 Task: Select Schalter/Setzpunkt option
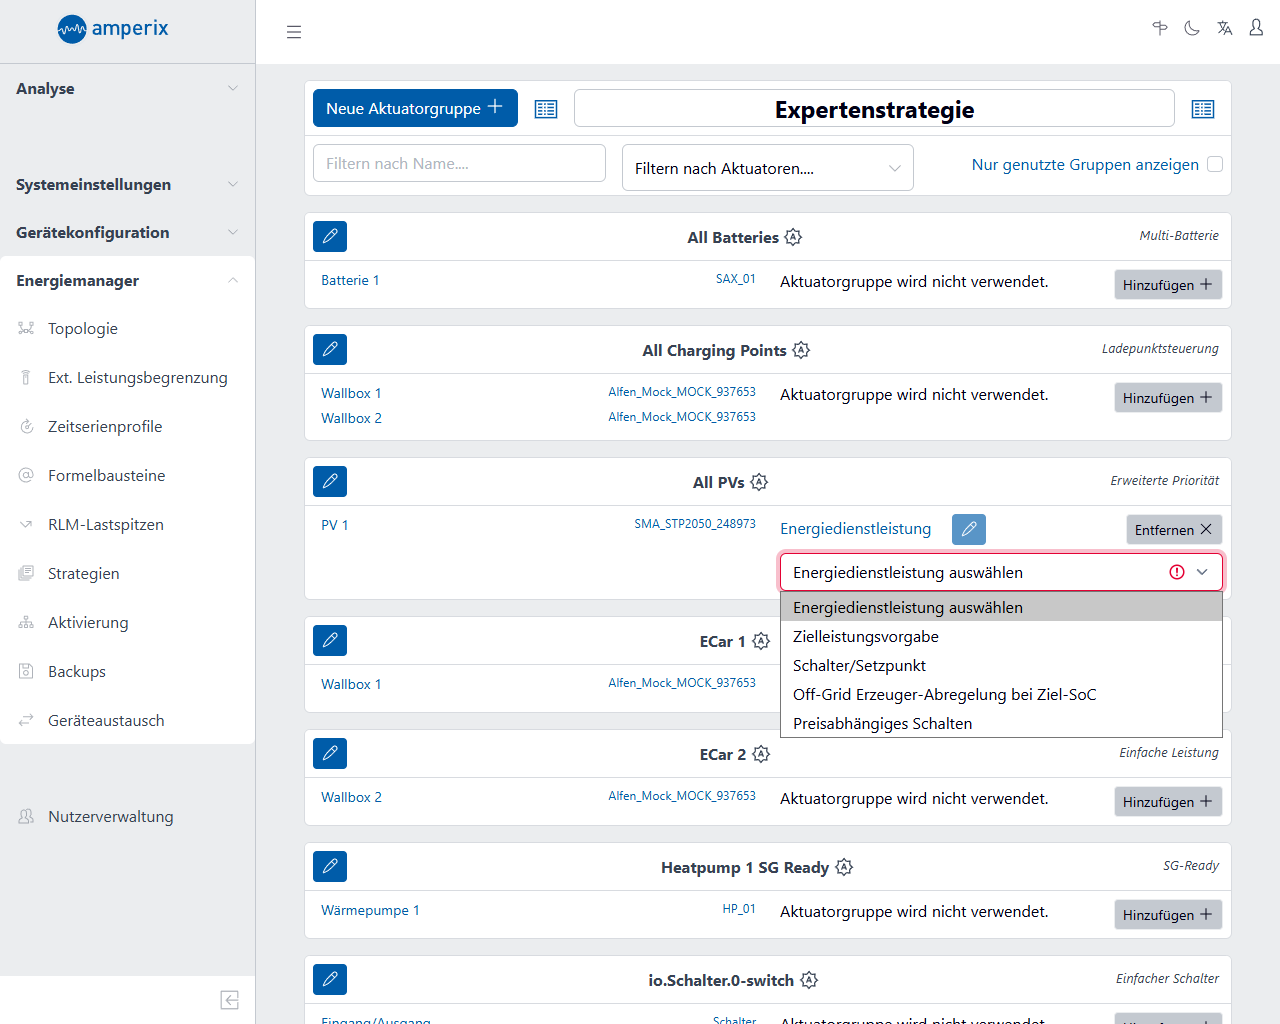click(859, 665)
